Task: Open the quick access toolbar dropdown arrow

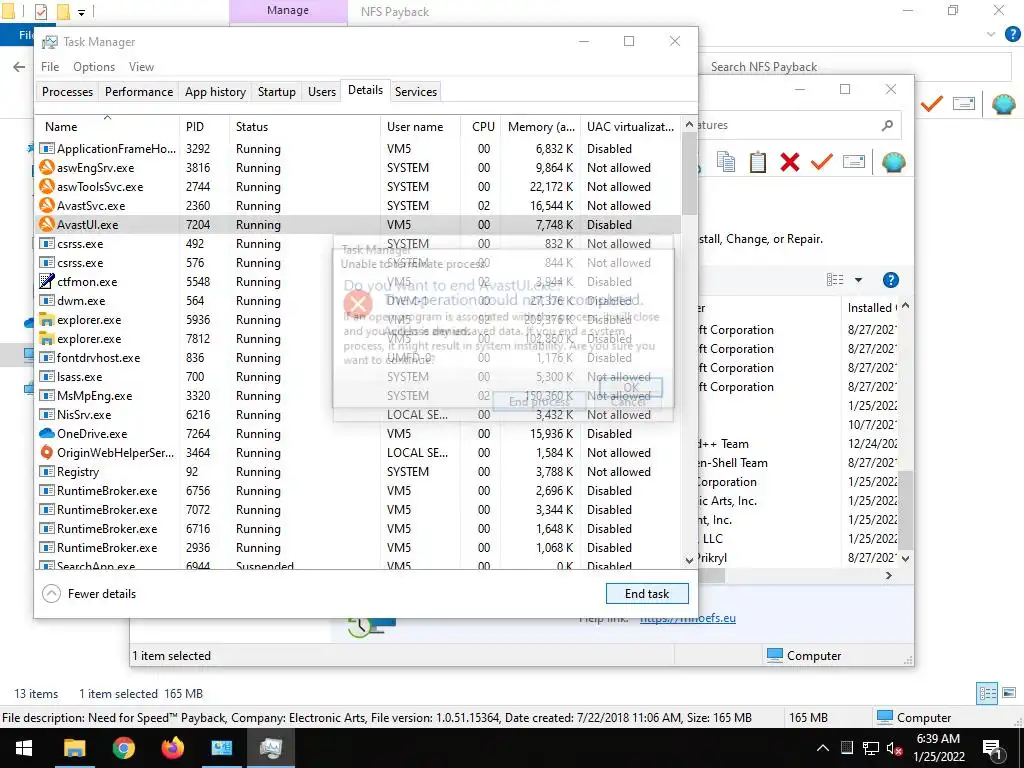Action: 81,12
